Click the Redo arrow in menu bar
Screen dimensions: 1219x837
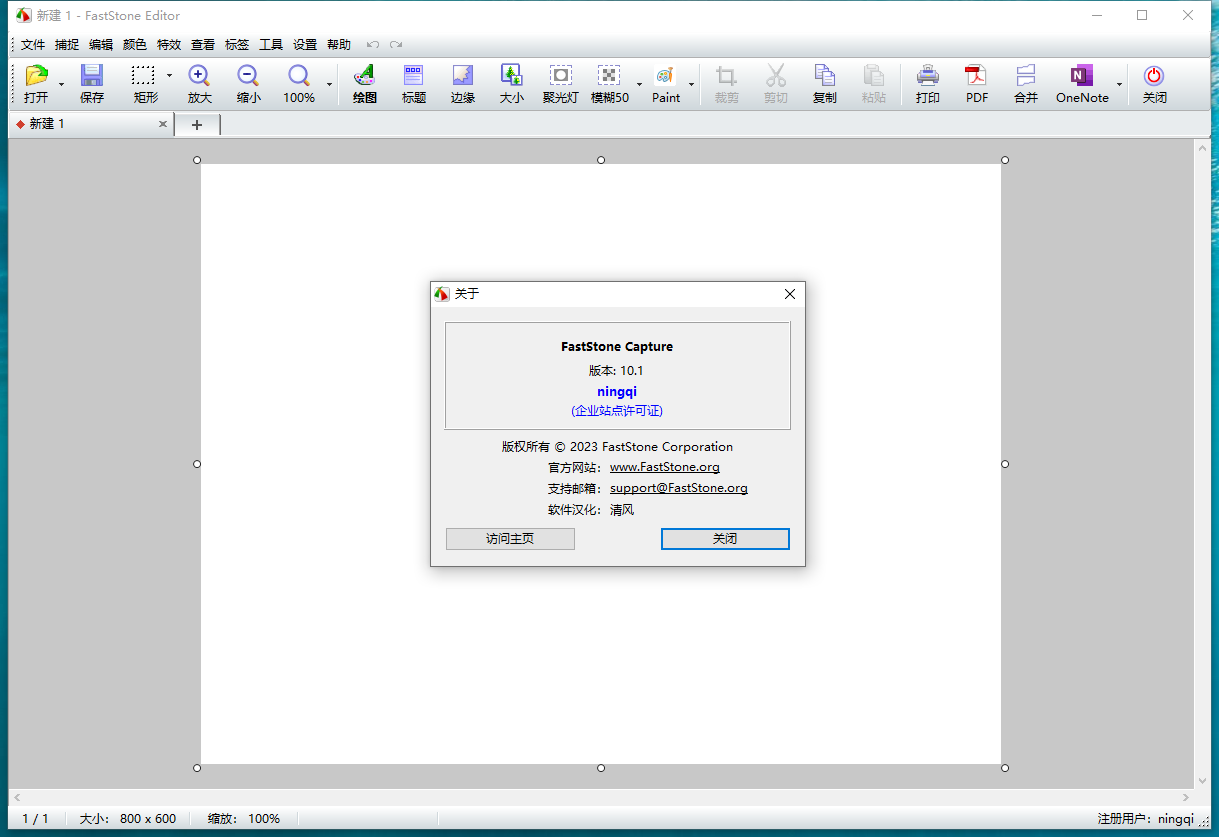tap(396, 45)
